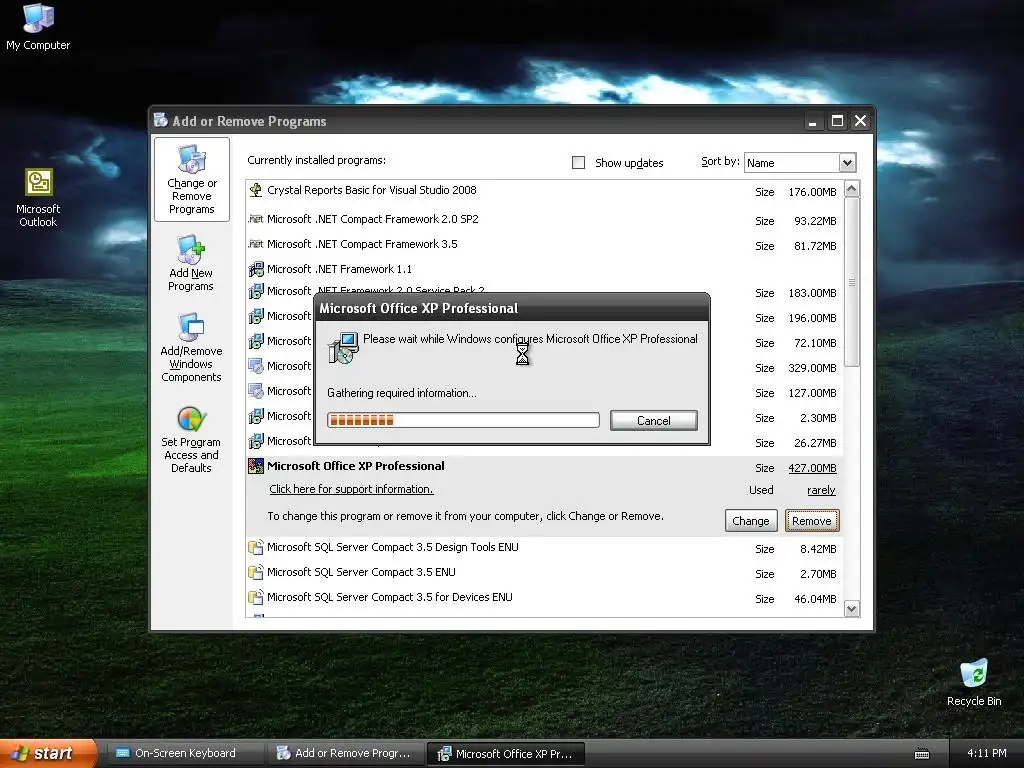Click icon of 2.30MB program row
Viewport: 1024px width, 768px height.
256,416
